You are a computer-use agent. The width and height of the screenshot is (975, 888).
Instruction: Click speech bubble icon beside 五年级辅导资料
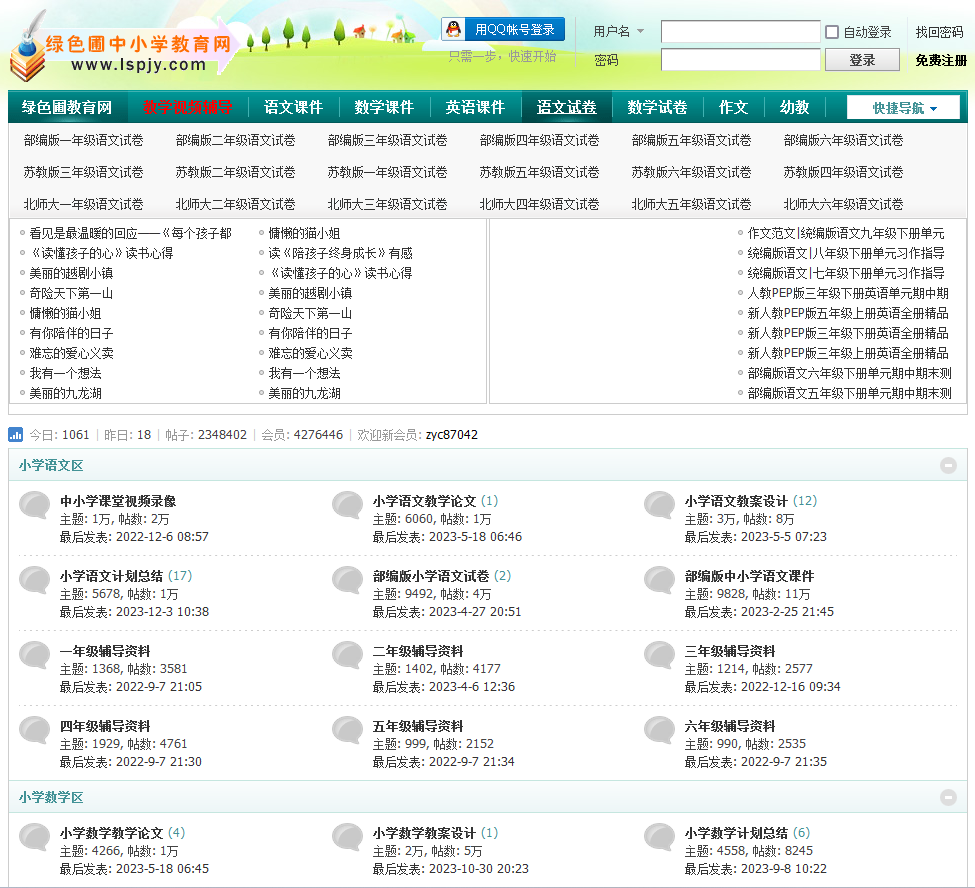click(348, 732)
